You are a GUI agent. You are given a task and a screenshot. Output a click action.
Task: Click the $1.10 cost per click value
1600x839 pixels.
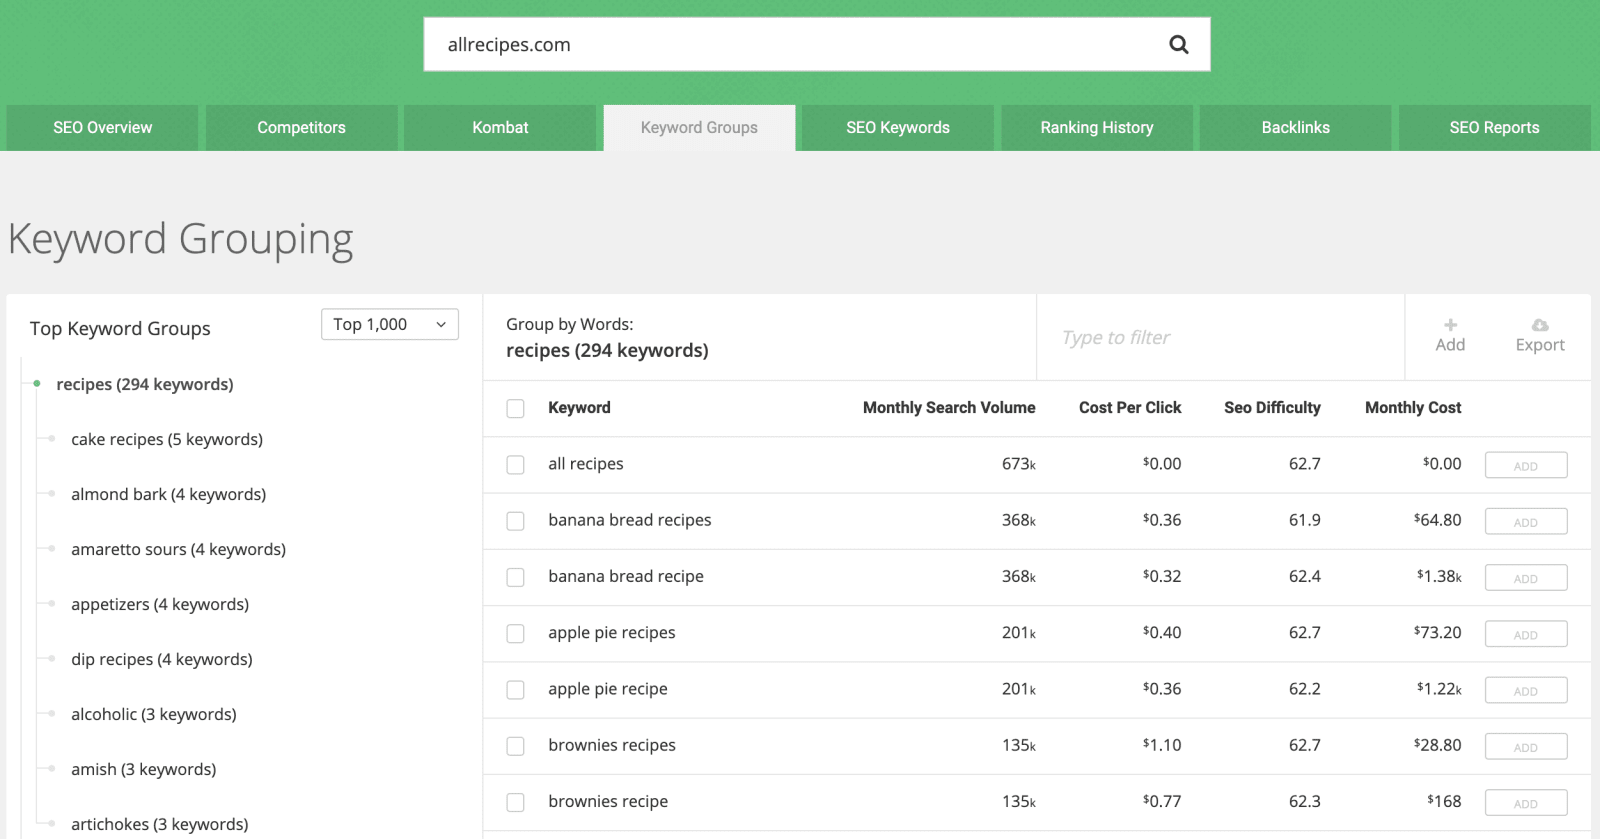1162,745
